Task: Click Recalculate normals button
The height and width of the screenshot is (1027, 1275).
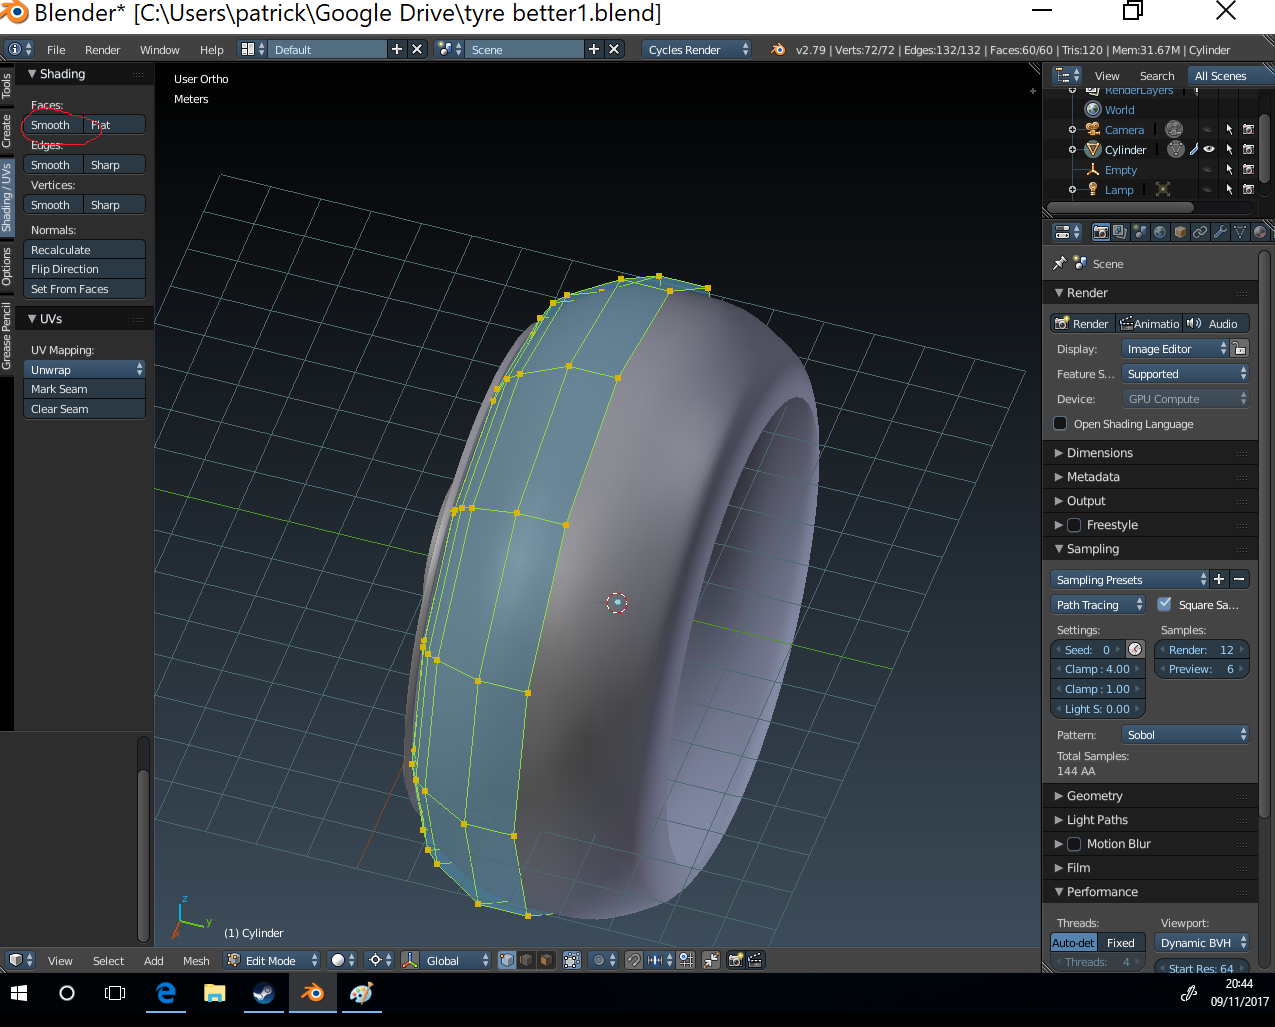Action: pos(85,249)
